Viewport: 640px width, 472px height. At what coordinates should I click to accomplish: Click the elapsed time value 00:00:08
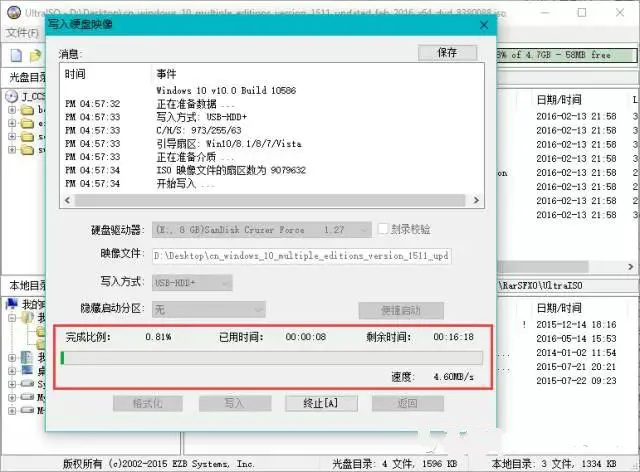click(306, 337)
